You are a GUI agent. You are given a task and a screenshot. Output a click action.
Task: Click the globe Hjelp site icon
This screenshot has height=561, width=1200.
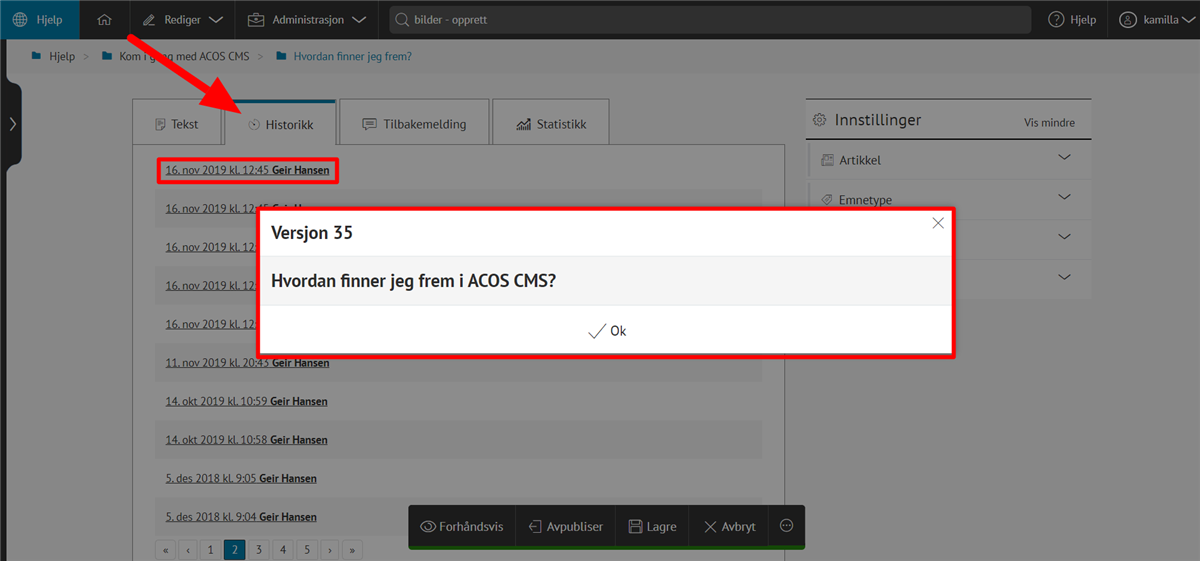click(x=20, y=20)
